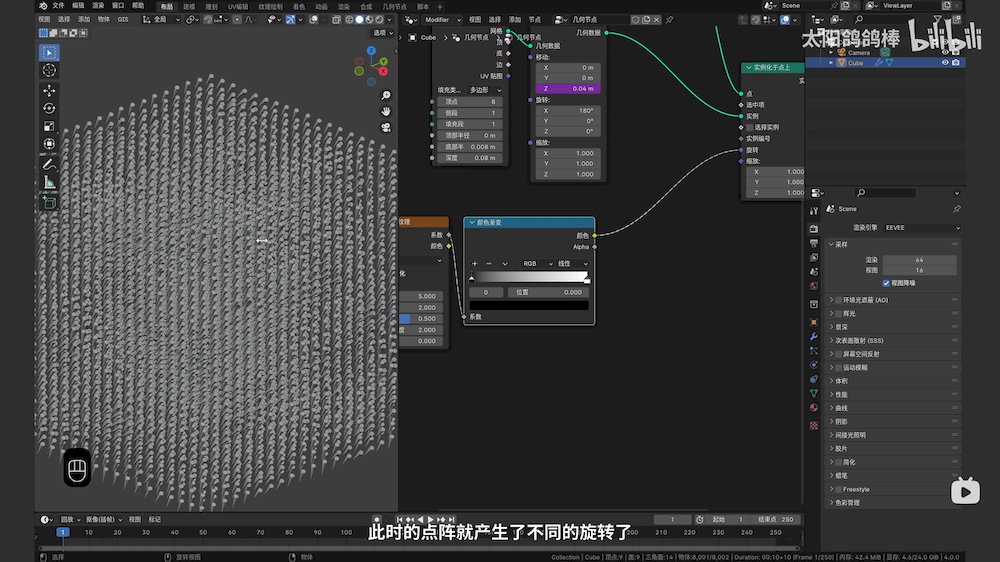Open the 窗口 menu

click(118, 6)
